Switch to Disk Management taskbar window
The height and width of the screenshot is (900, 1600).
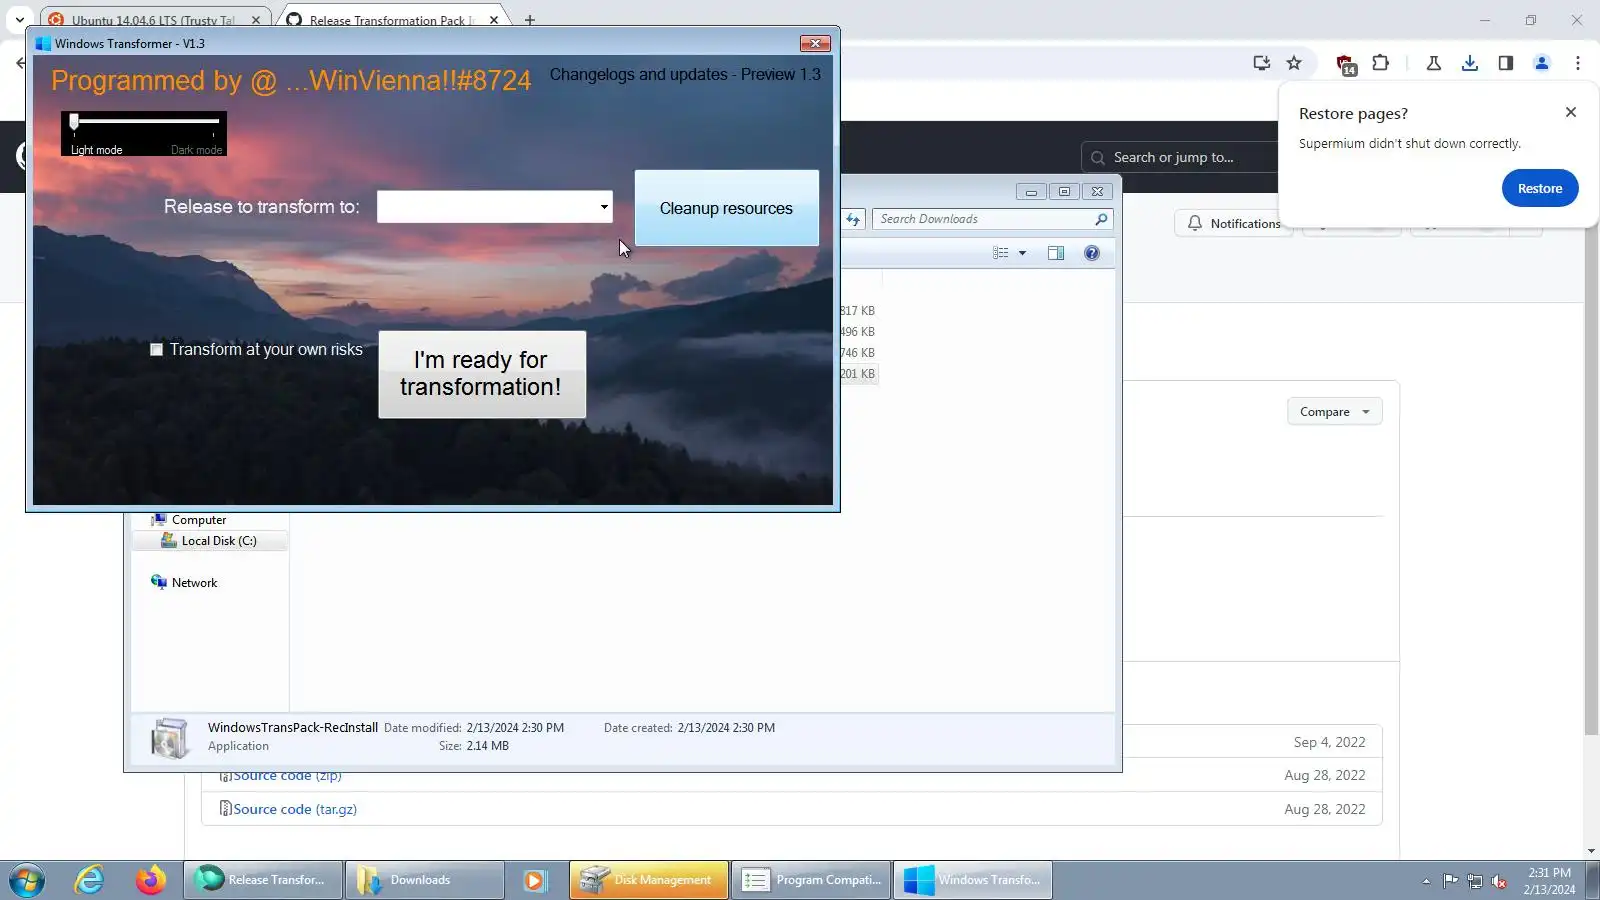(x=649, y=880)
